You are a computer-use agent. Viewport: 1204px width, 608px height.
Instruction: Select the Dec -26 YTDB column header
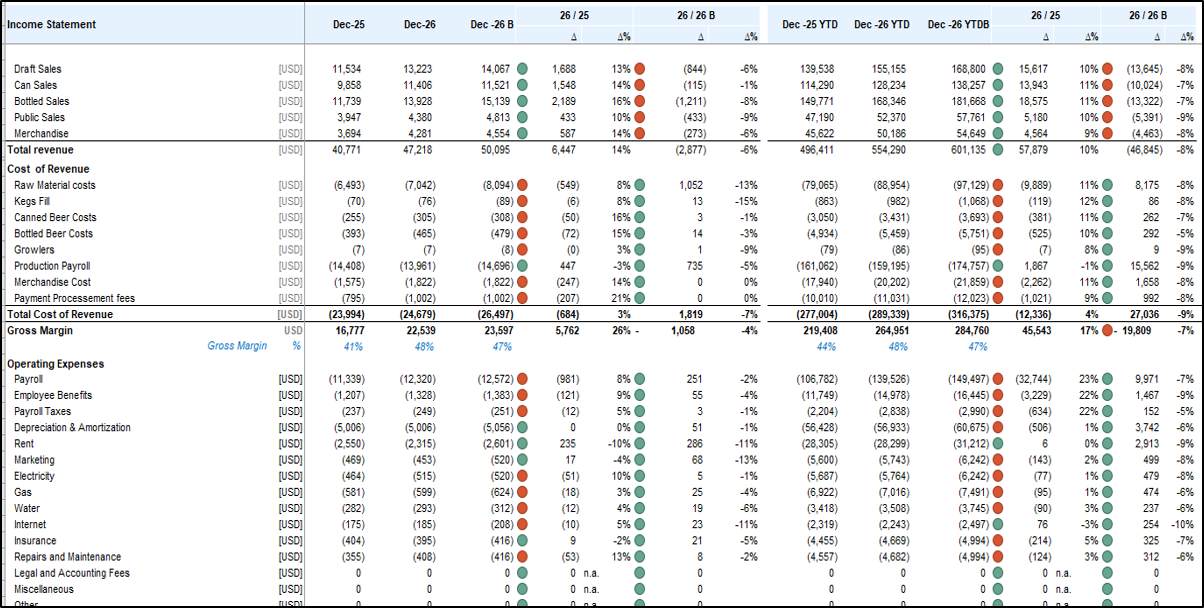[x=957, y=24]
